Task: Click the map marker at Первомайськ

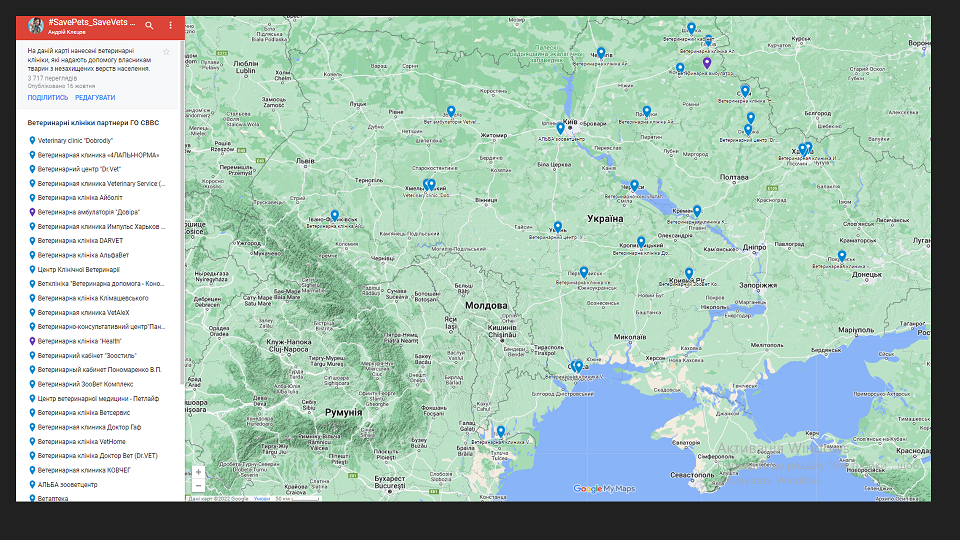Action: click(583, 272)
